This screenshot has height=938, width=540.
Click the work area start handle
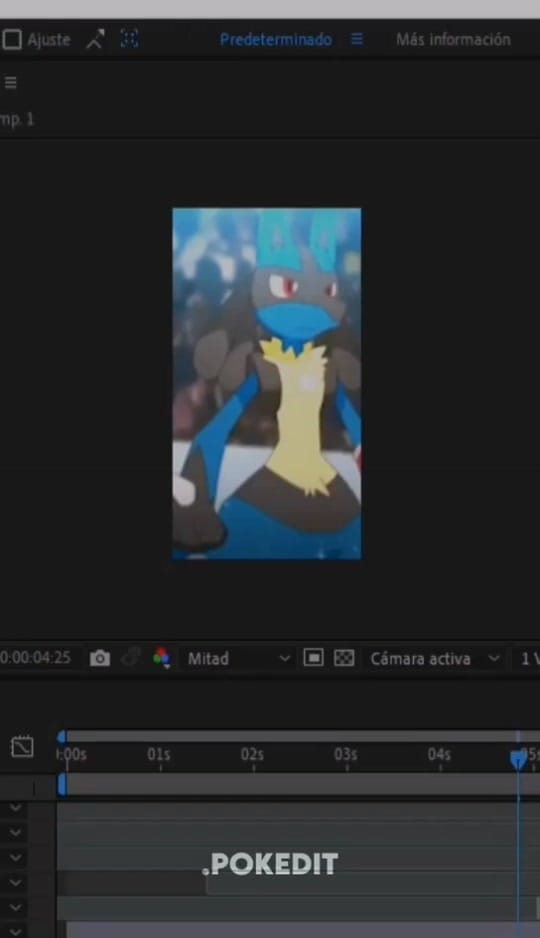click(x=62, y=785)
